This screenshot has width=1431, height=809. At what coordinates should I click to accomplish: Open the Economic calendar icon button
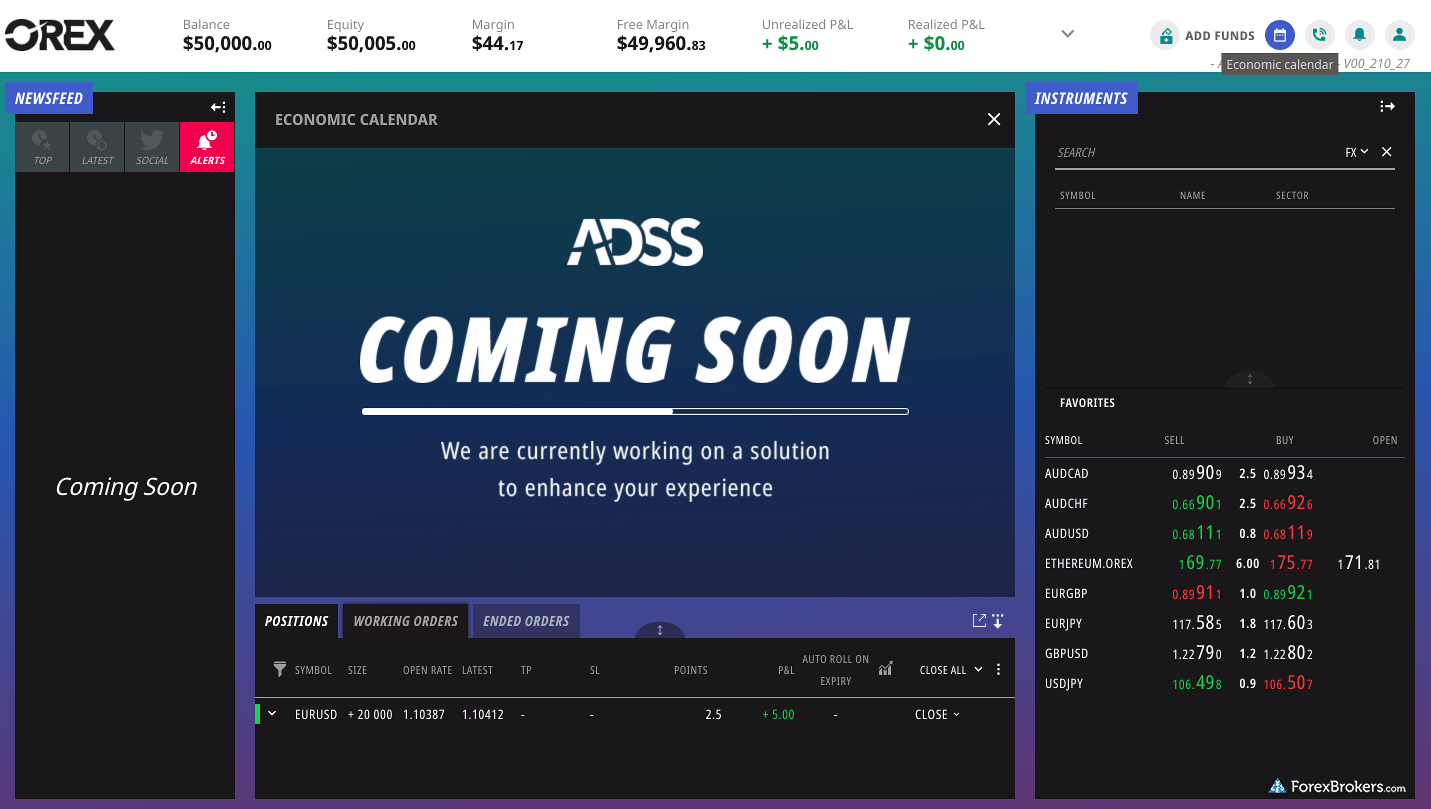[x=1279, y=35]
